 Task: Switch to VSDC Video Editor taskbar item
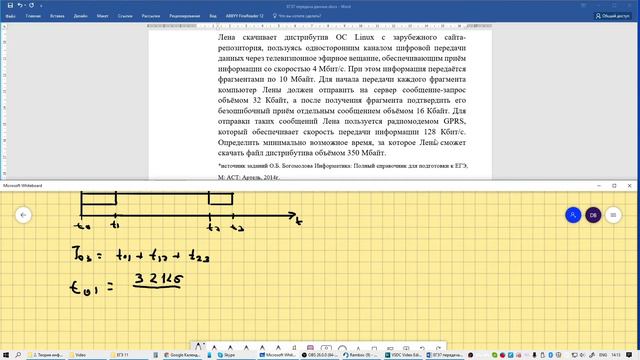coord(403,355)
